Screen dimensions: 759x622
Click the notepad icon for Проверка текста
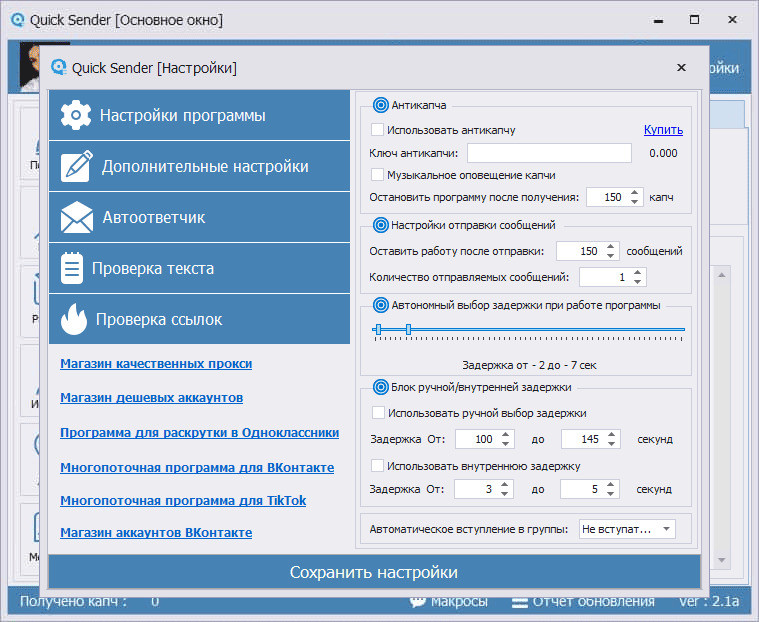(72, 269)
